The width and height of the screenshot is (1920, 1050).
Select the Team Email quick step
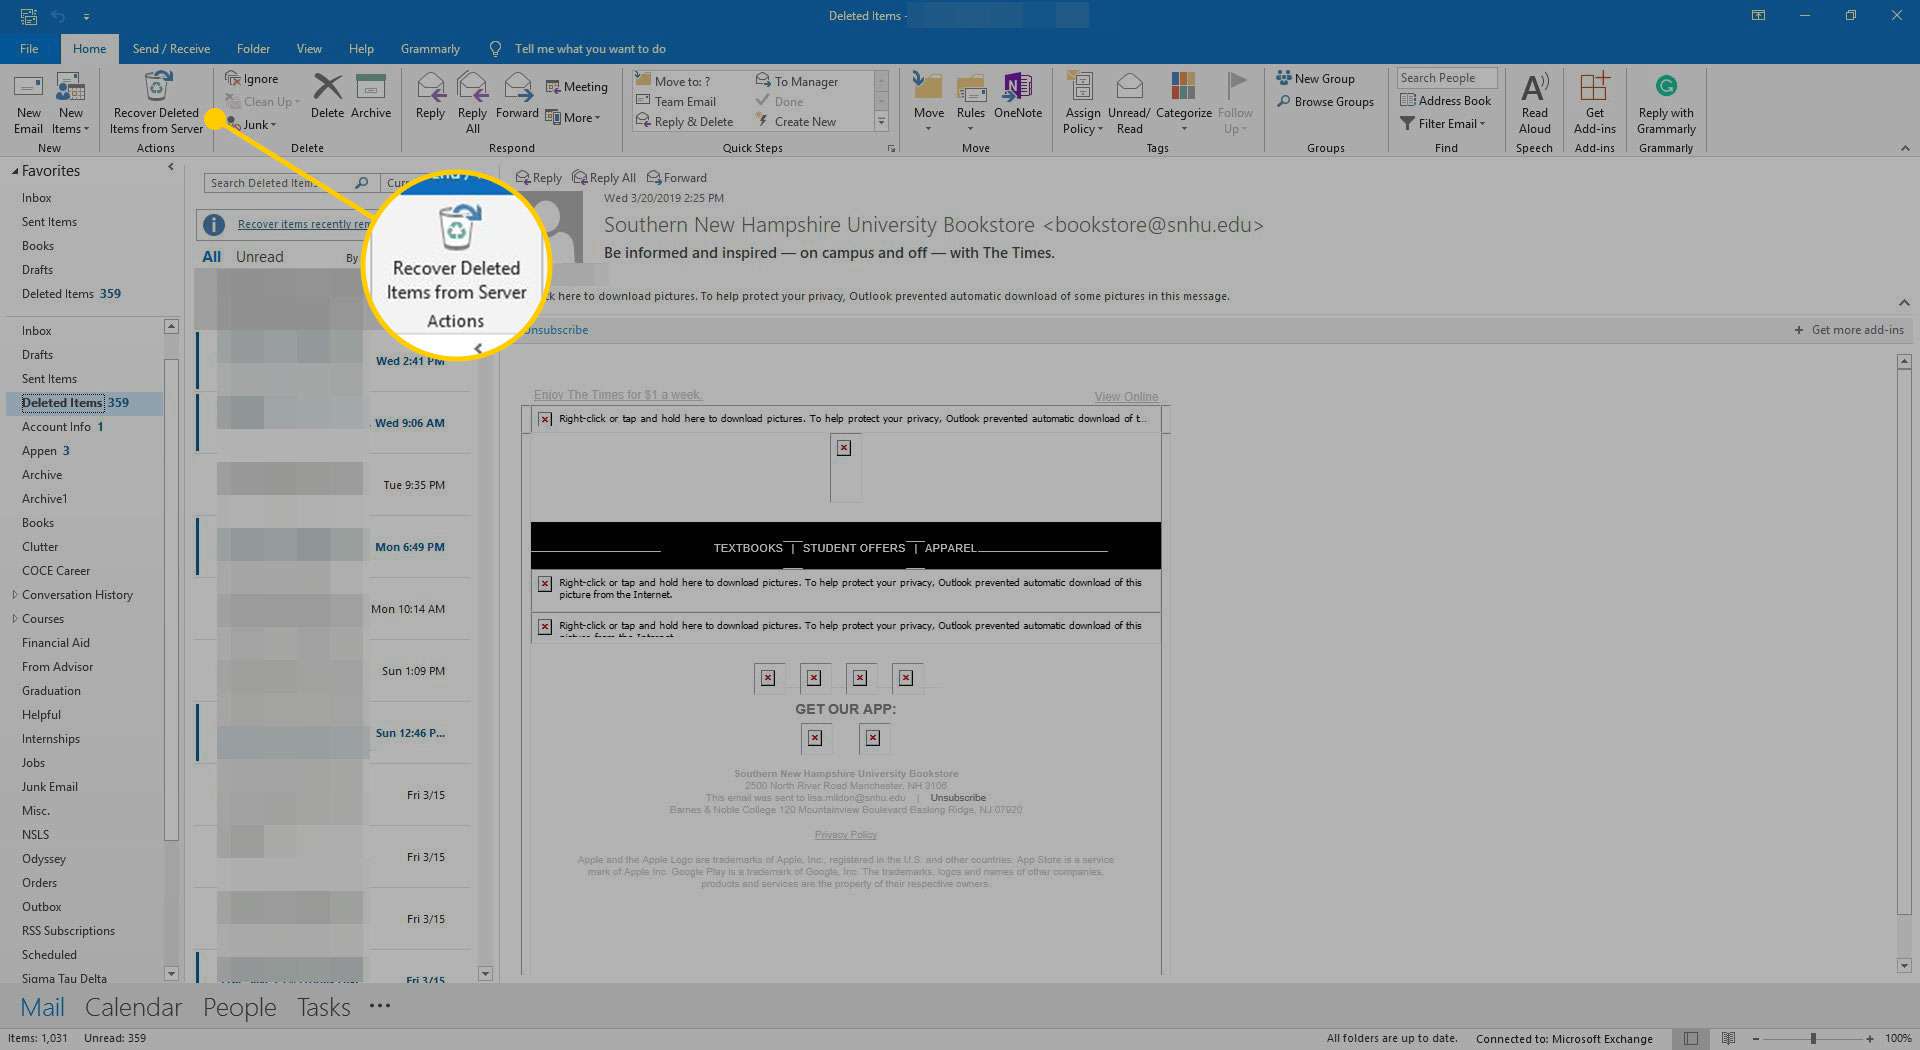(676, 101)
